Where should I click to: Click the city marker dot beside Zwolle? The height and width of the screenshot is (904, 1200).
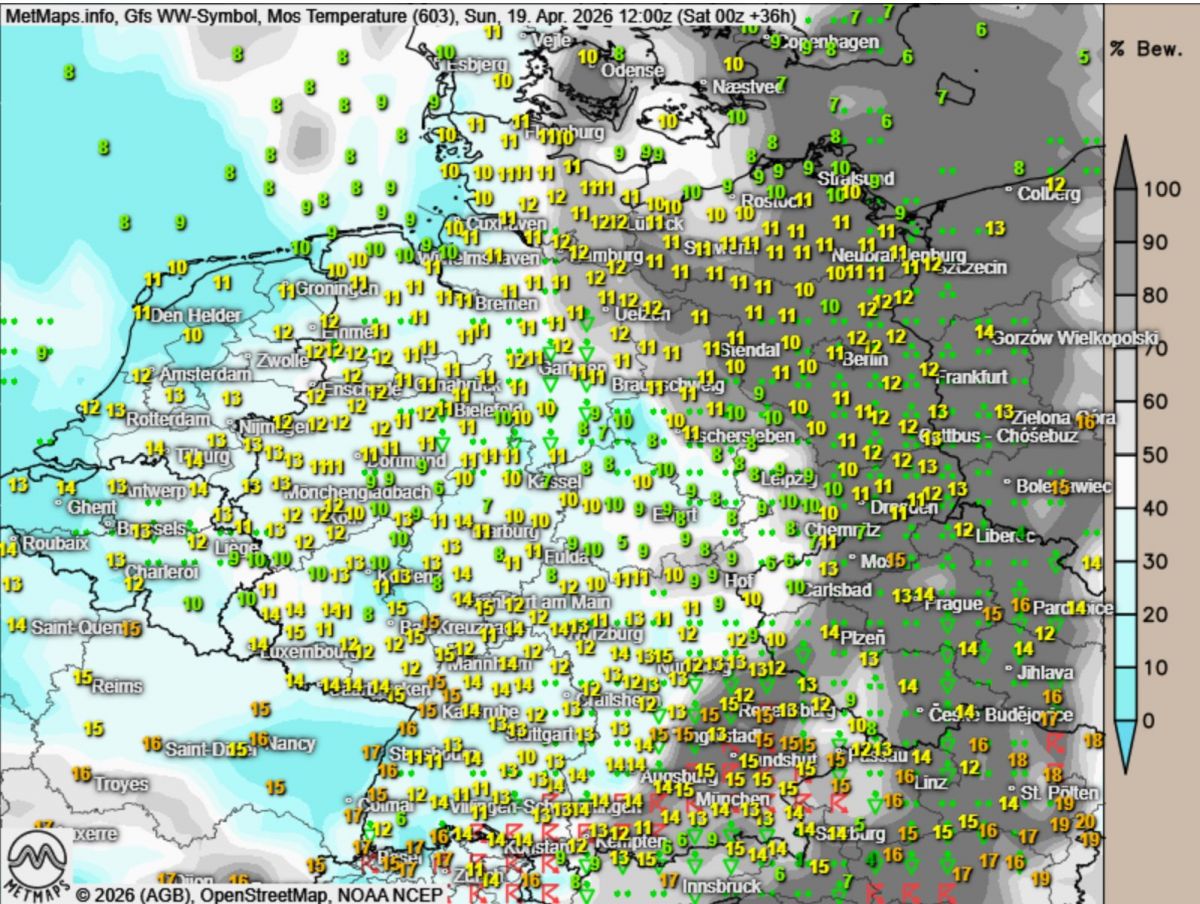pyautogui.click(x=249, y=355)
